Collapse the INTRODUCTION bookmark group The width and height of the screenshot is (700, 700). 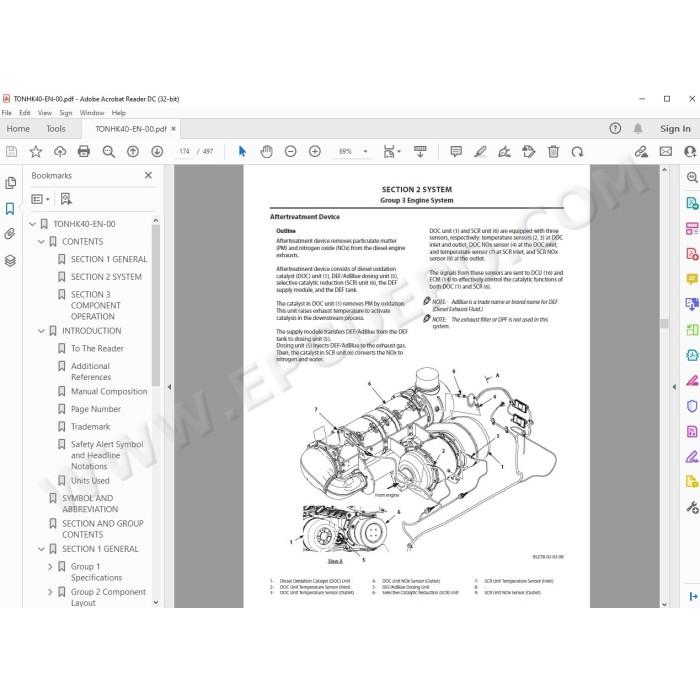[41, 331]
